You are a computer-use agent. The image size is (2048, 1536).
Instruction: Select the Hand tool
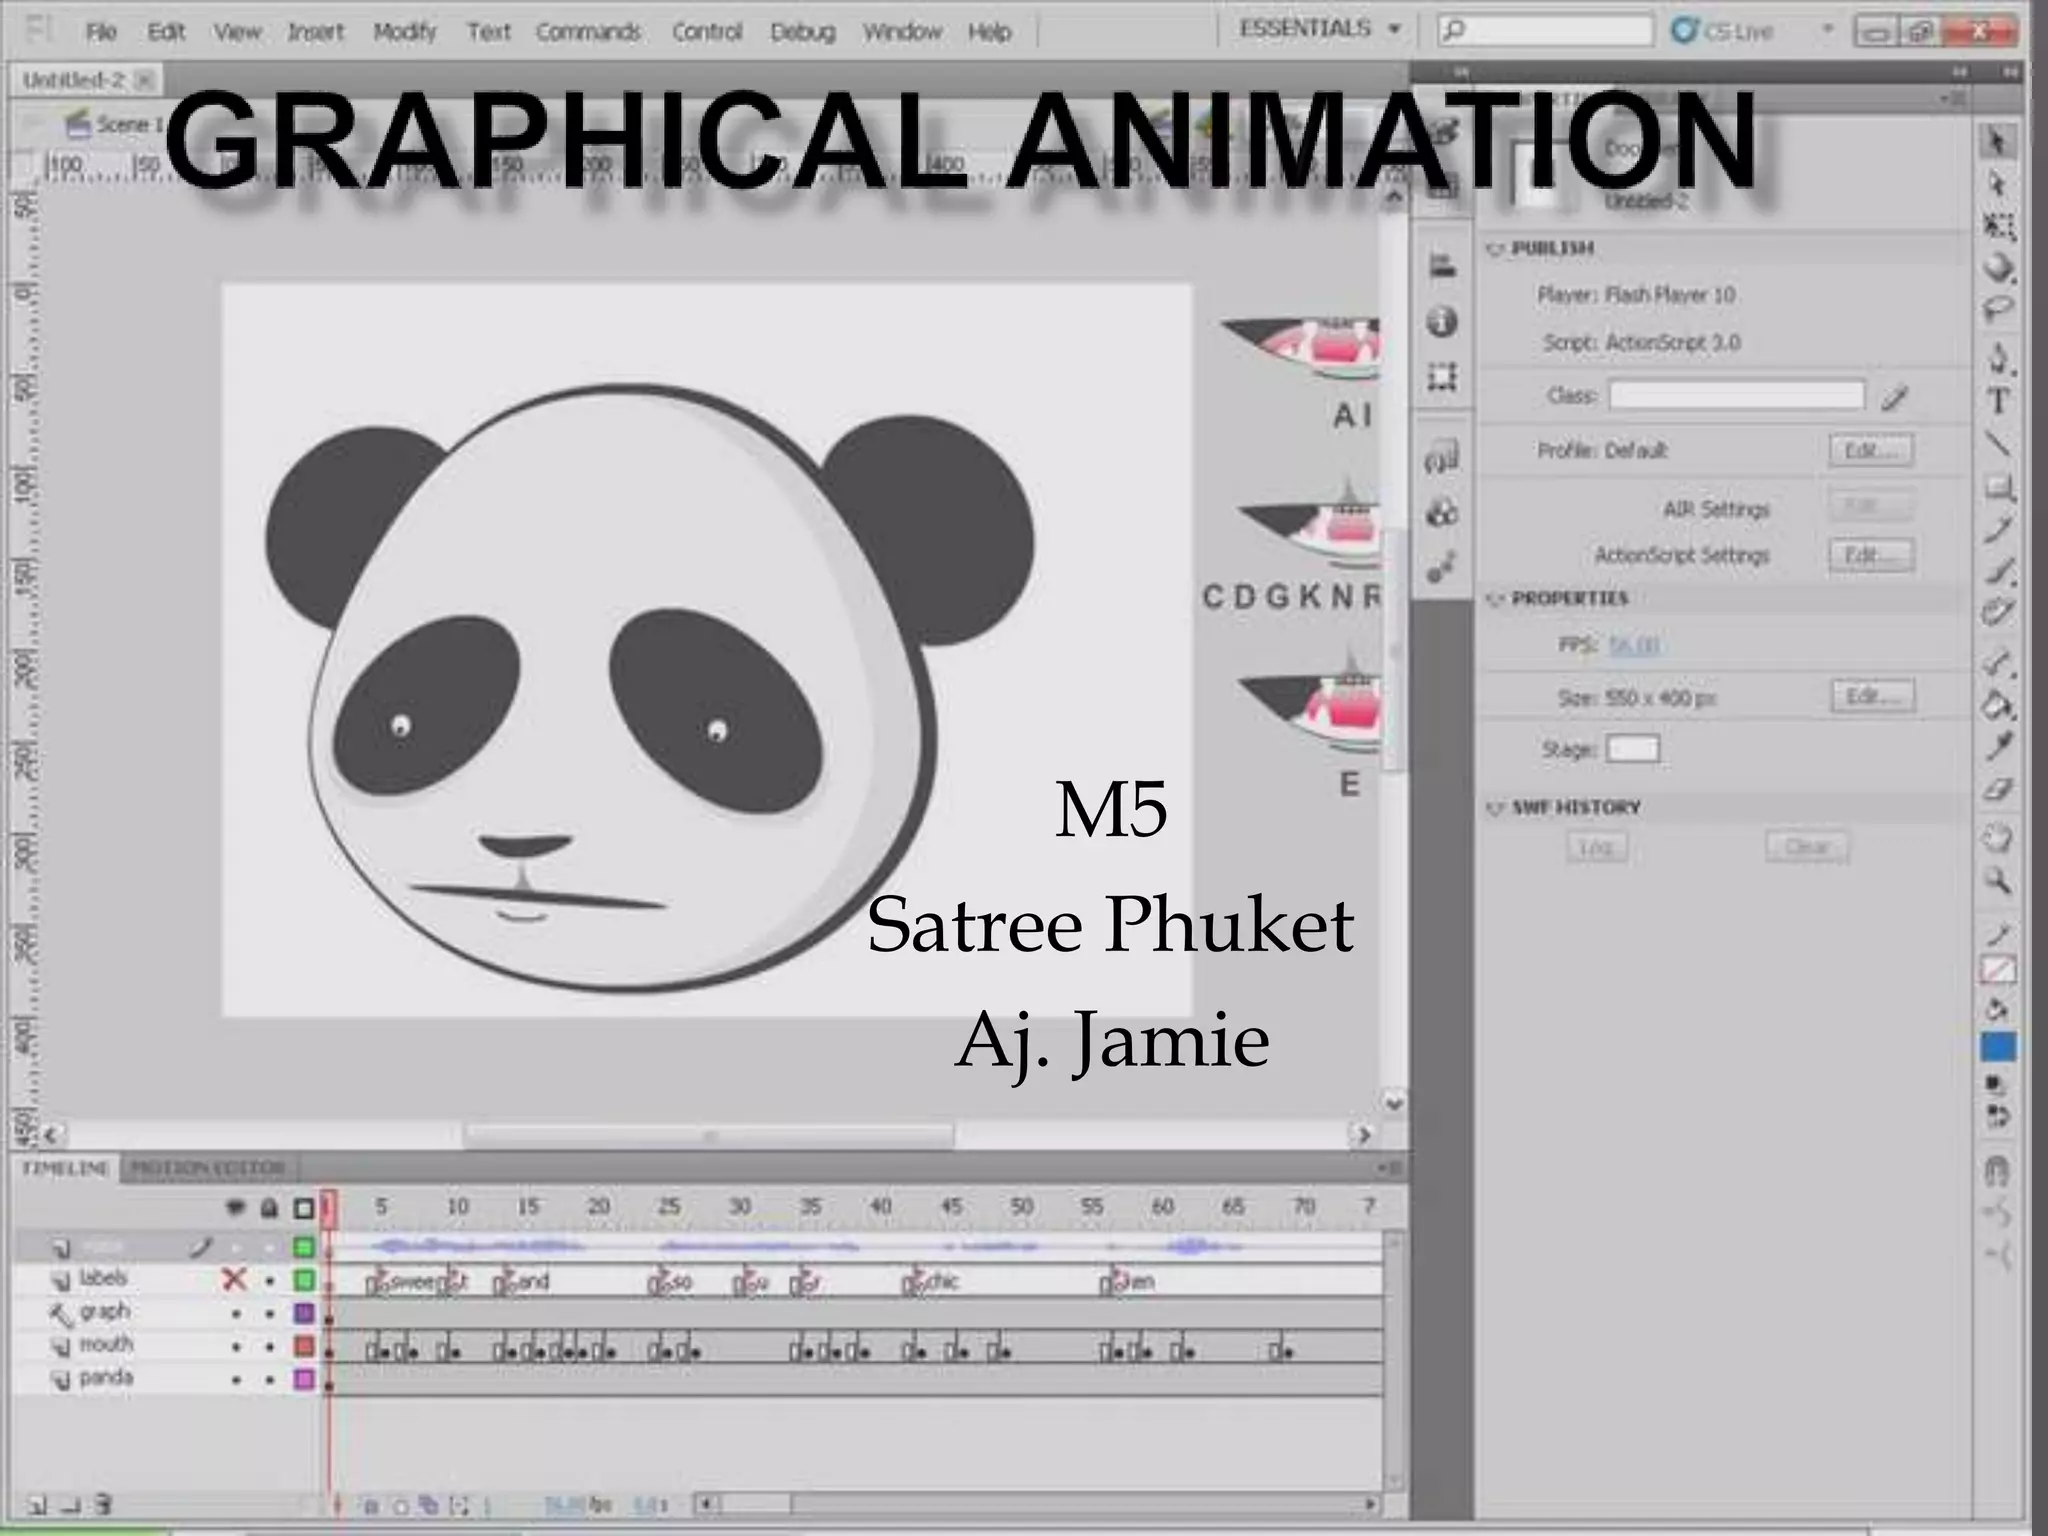(x=1997, y=838)
